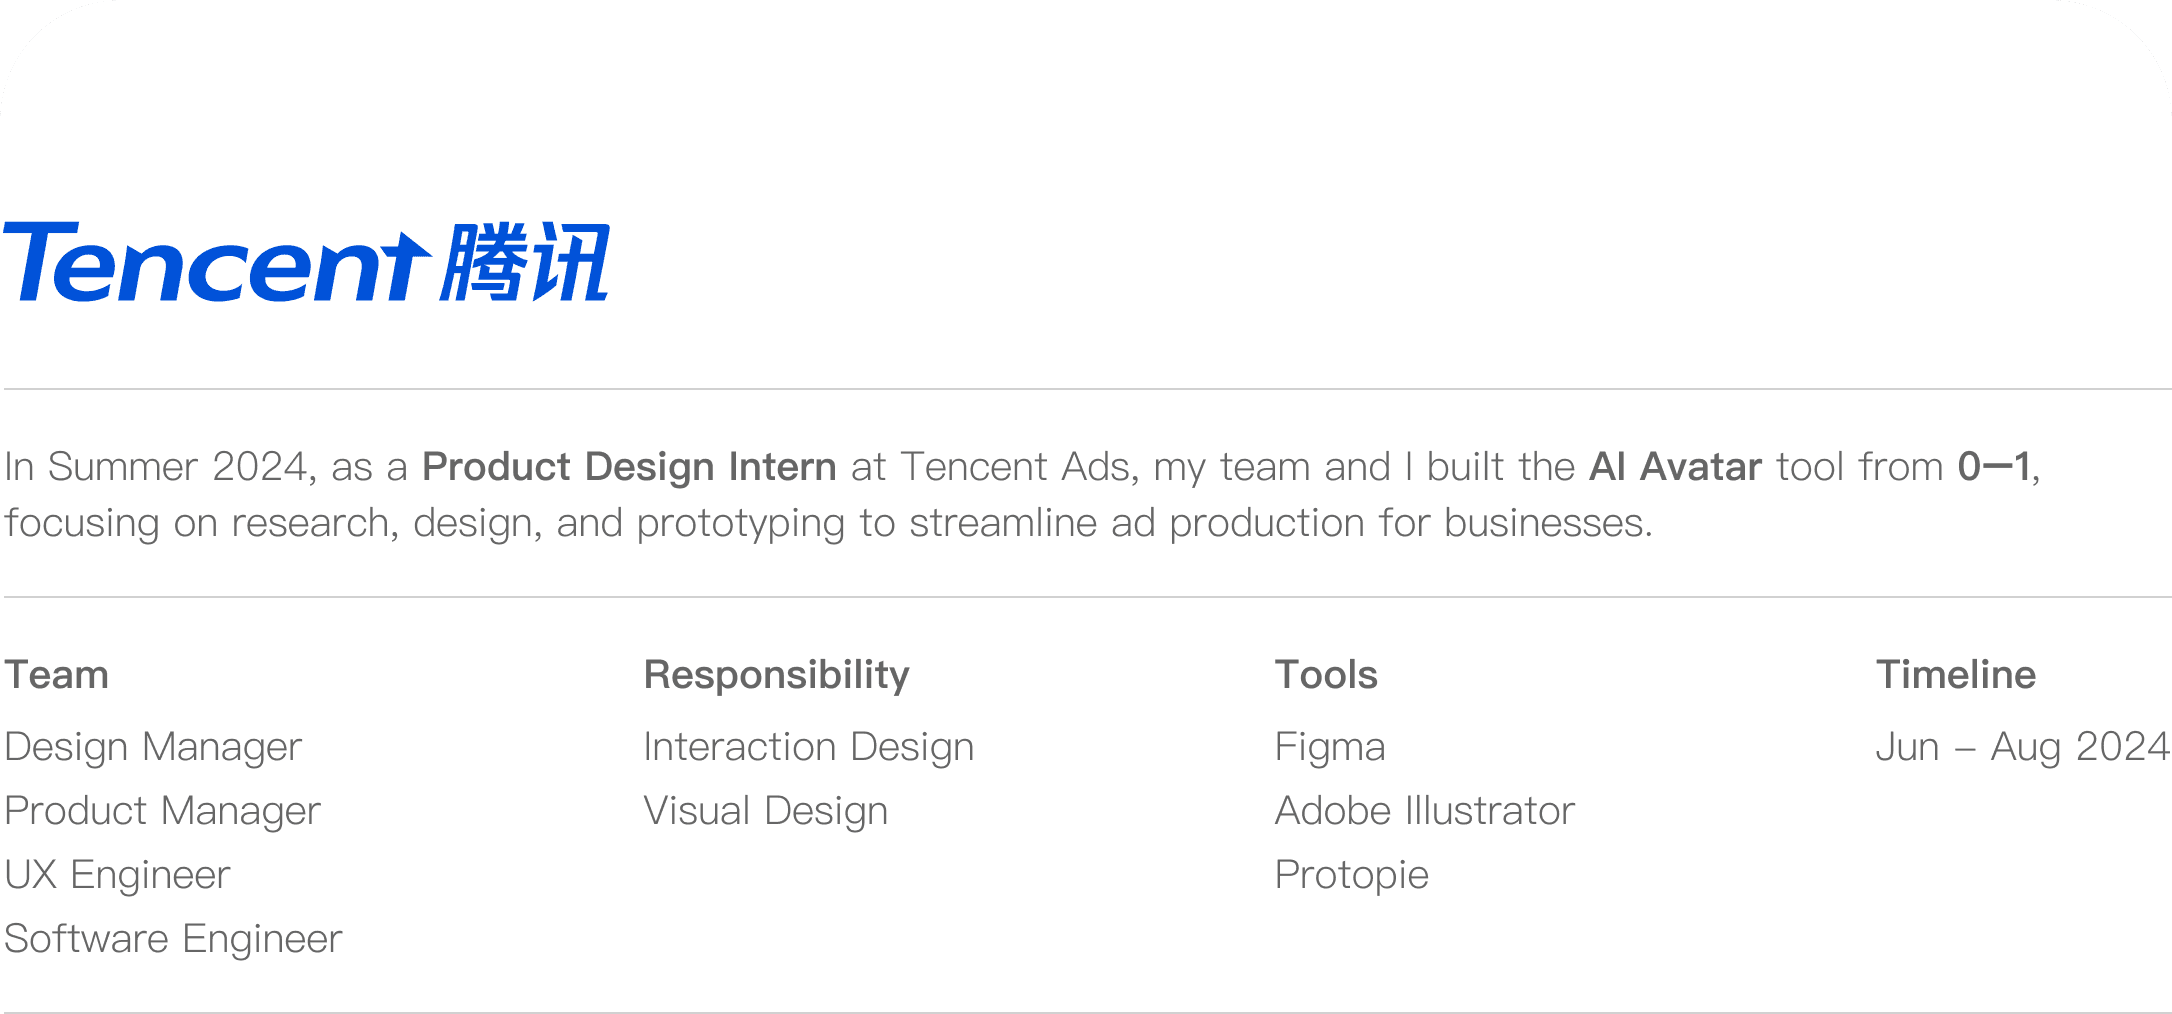
Task: Click the Timeline column heading
Action: pyautogui.click(x=1956, y=675)
